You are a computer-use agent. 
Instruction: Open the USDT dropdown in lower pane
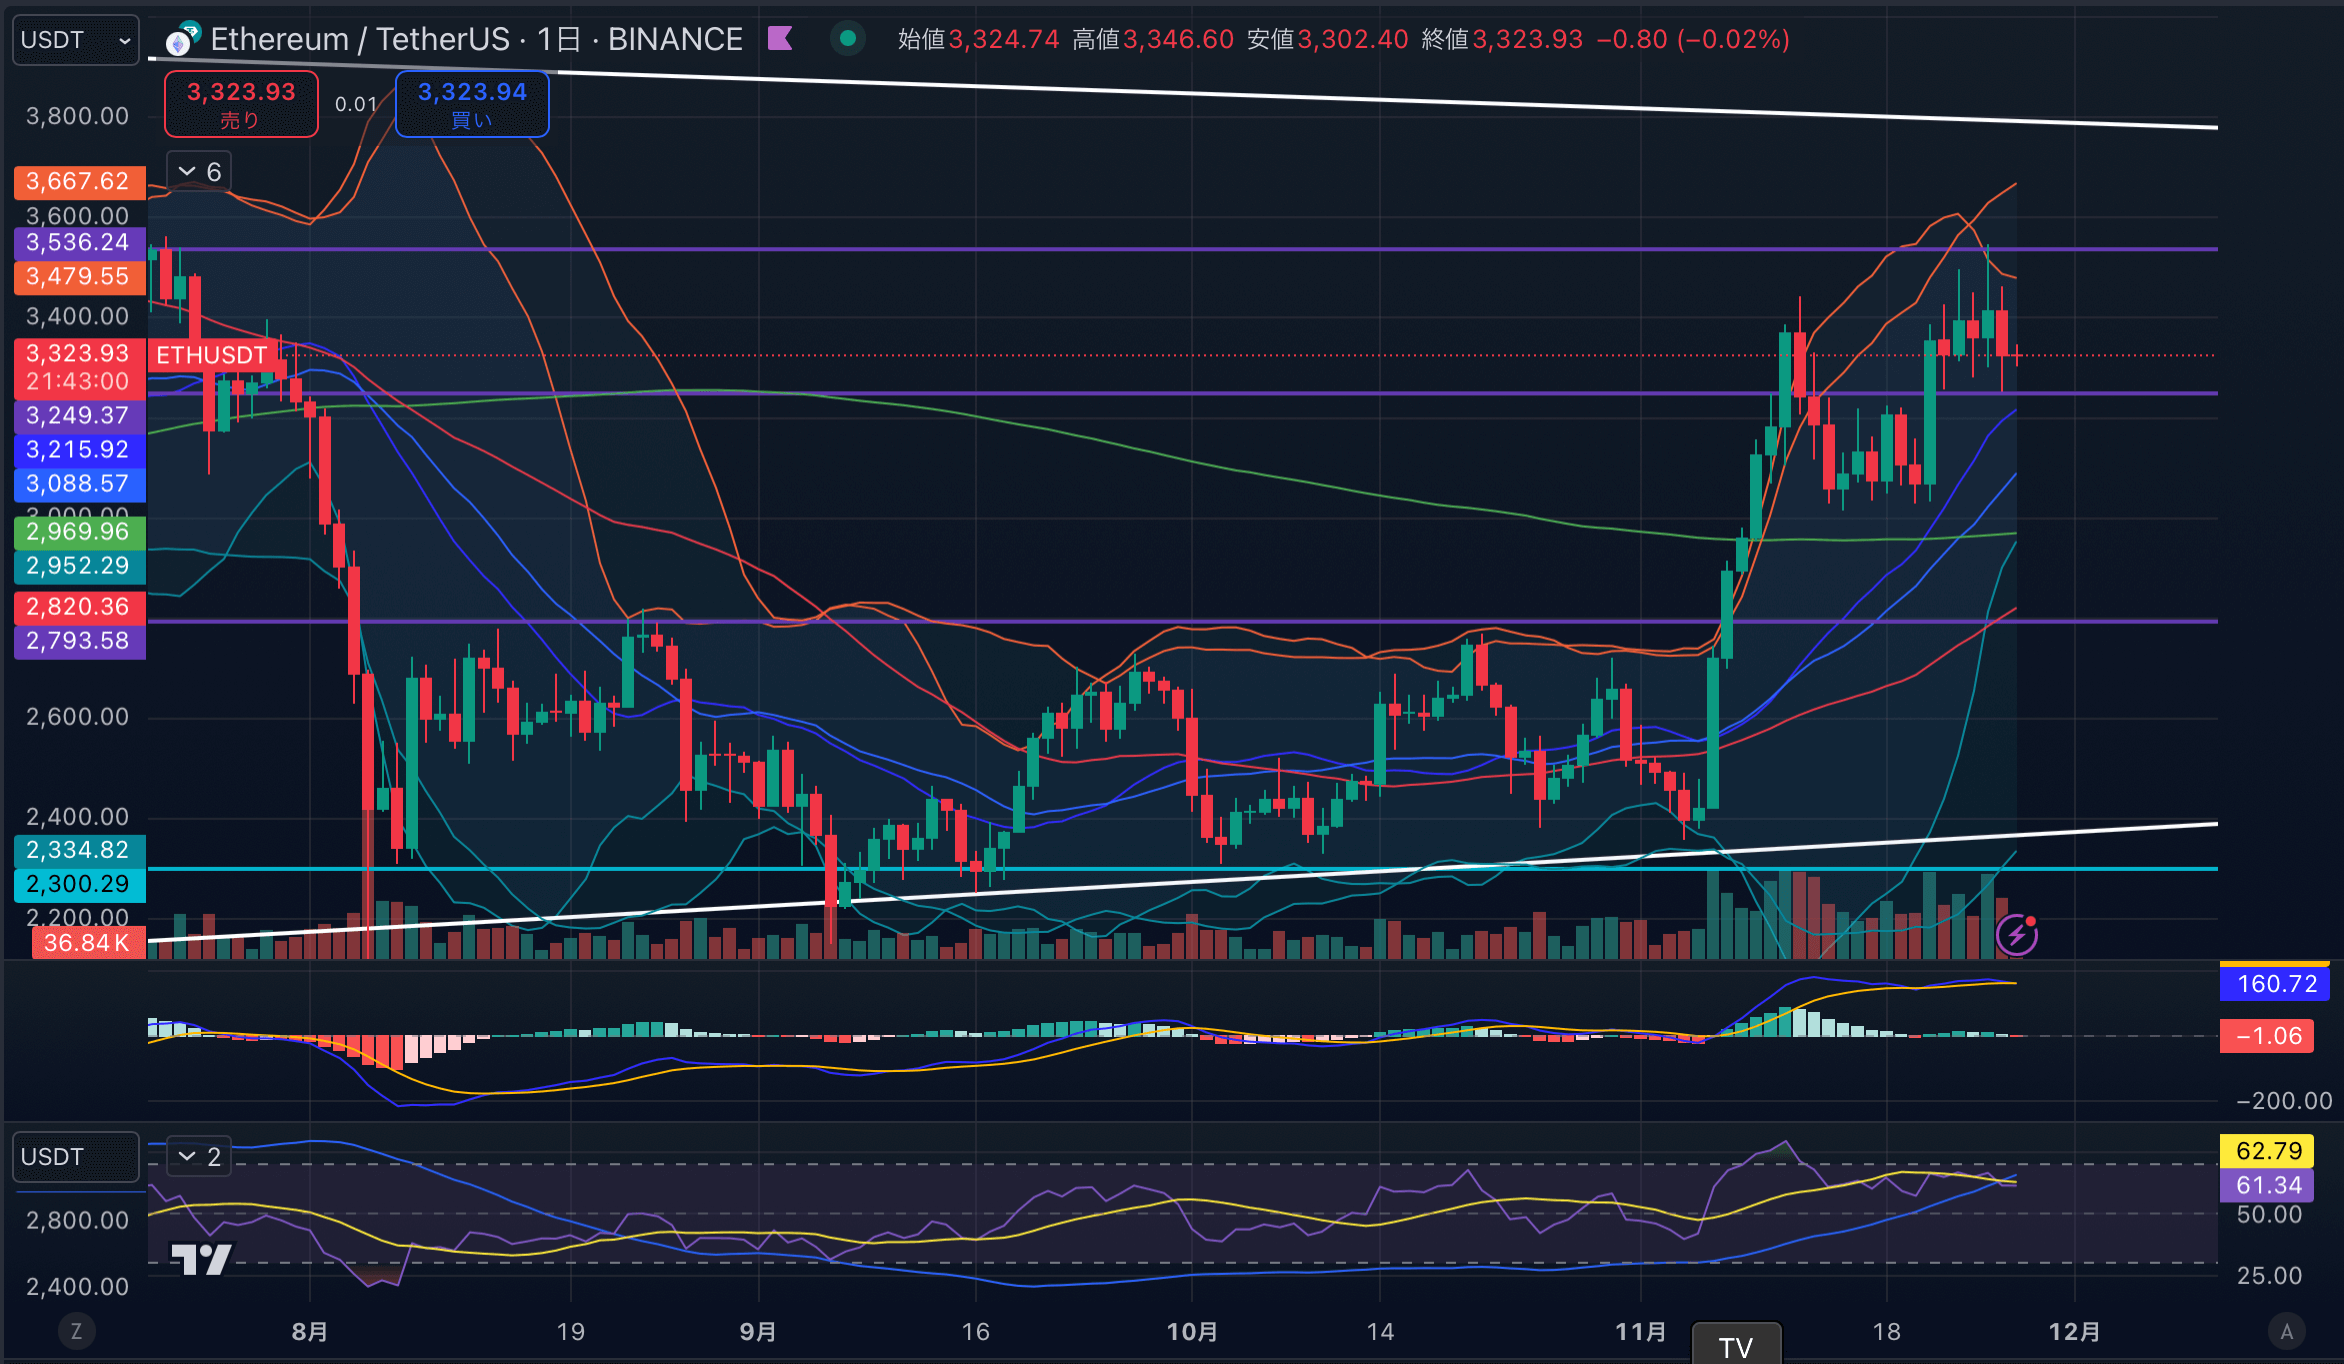pyautogui.click(x=75, y=1157)
